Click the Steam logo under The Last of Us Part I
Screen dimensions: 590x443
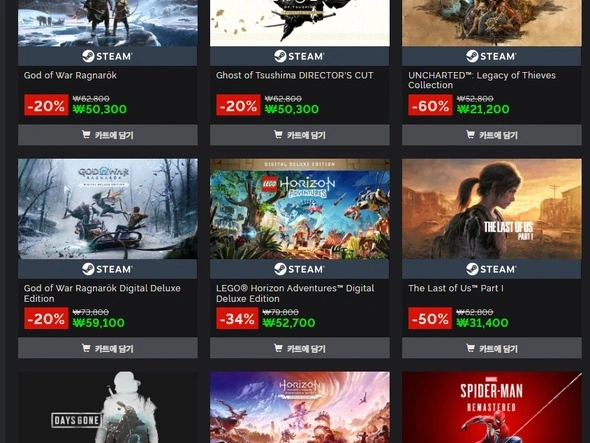(x=491, y=269)
